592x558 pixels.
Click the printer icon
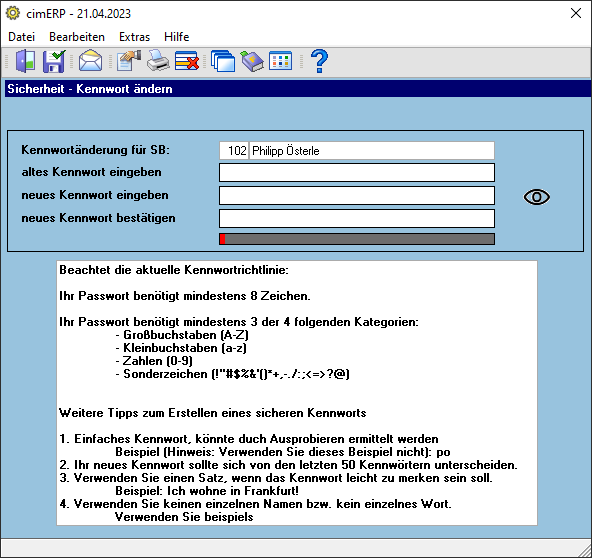158,61
